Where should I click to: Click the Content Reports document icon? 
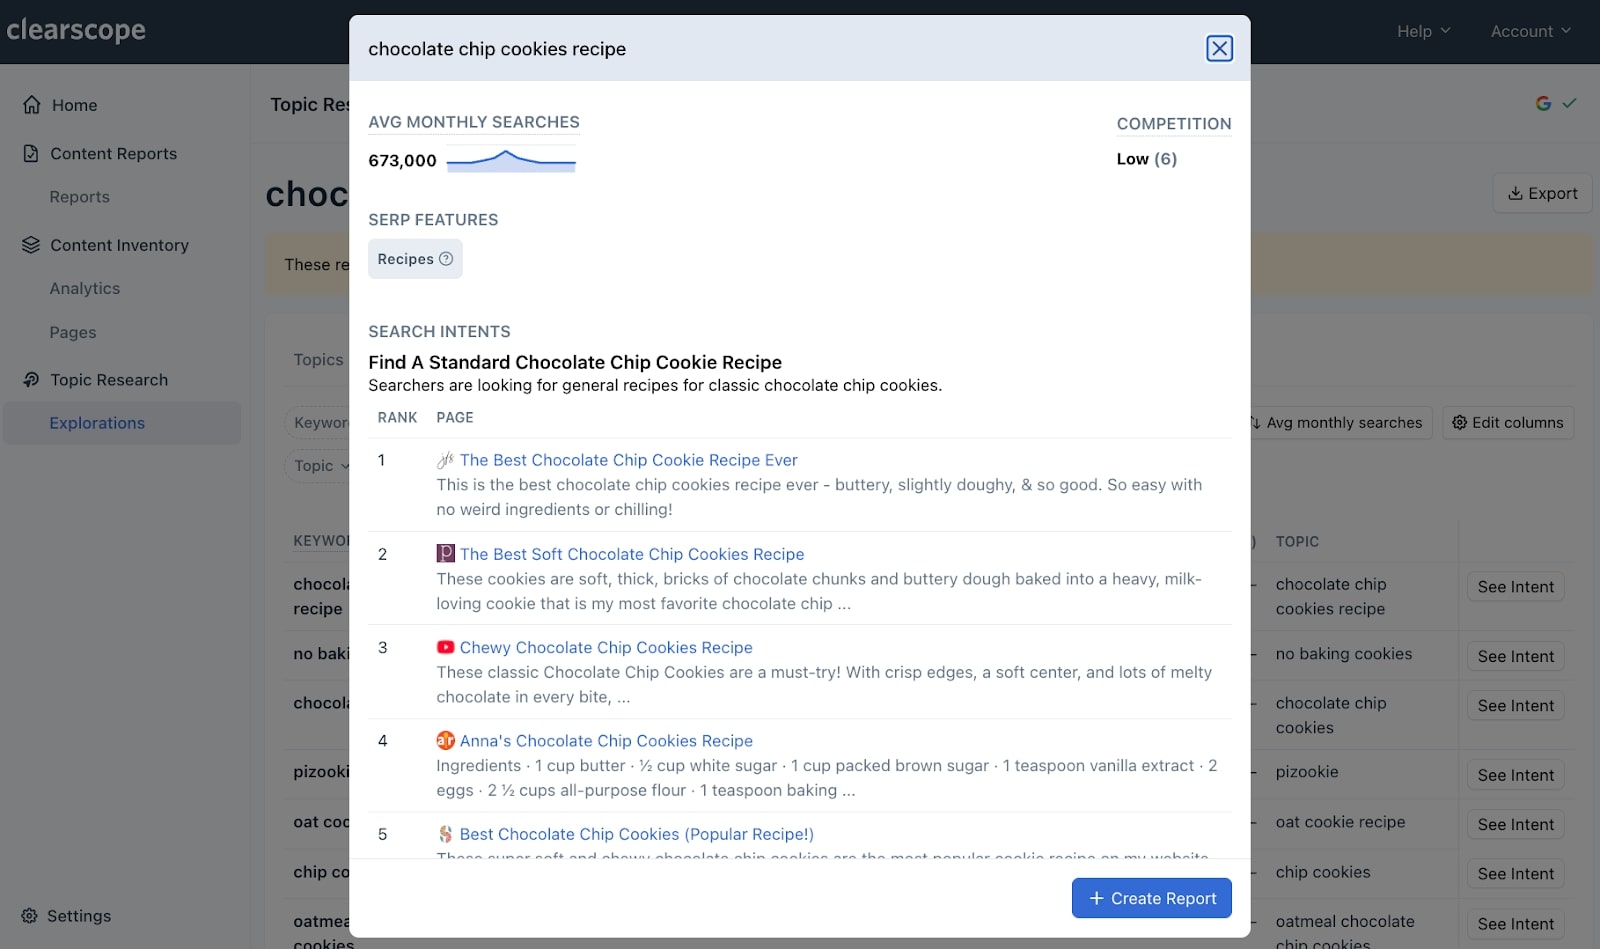pos(31,153)
